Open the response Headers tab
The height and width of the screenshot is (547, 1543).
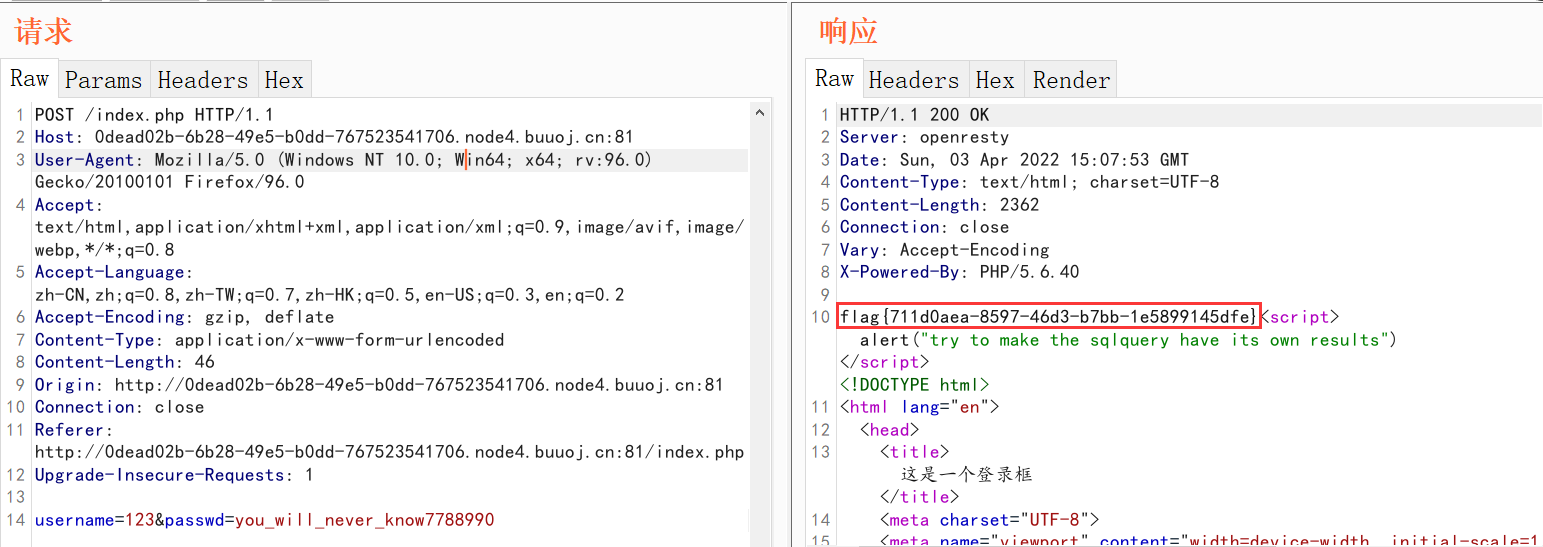(914, 80)
